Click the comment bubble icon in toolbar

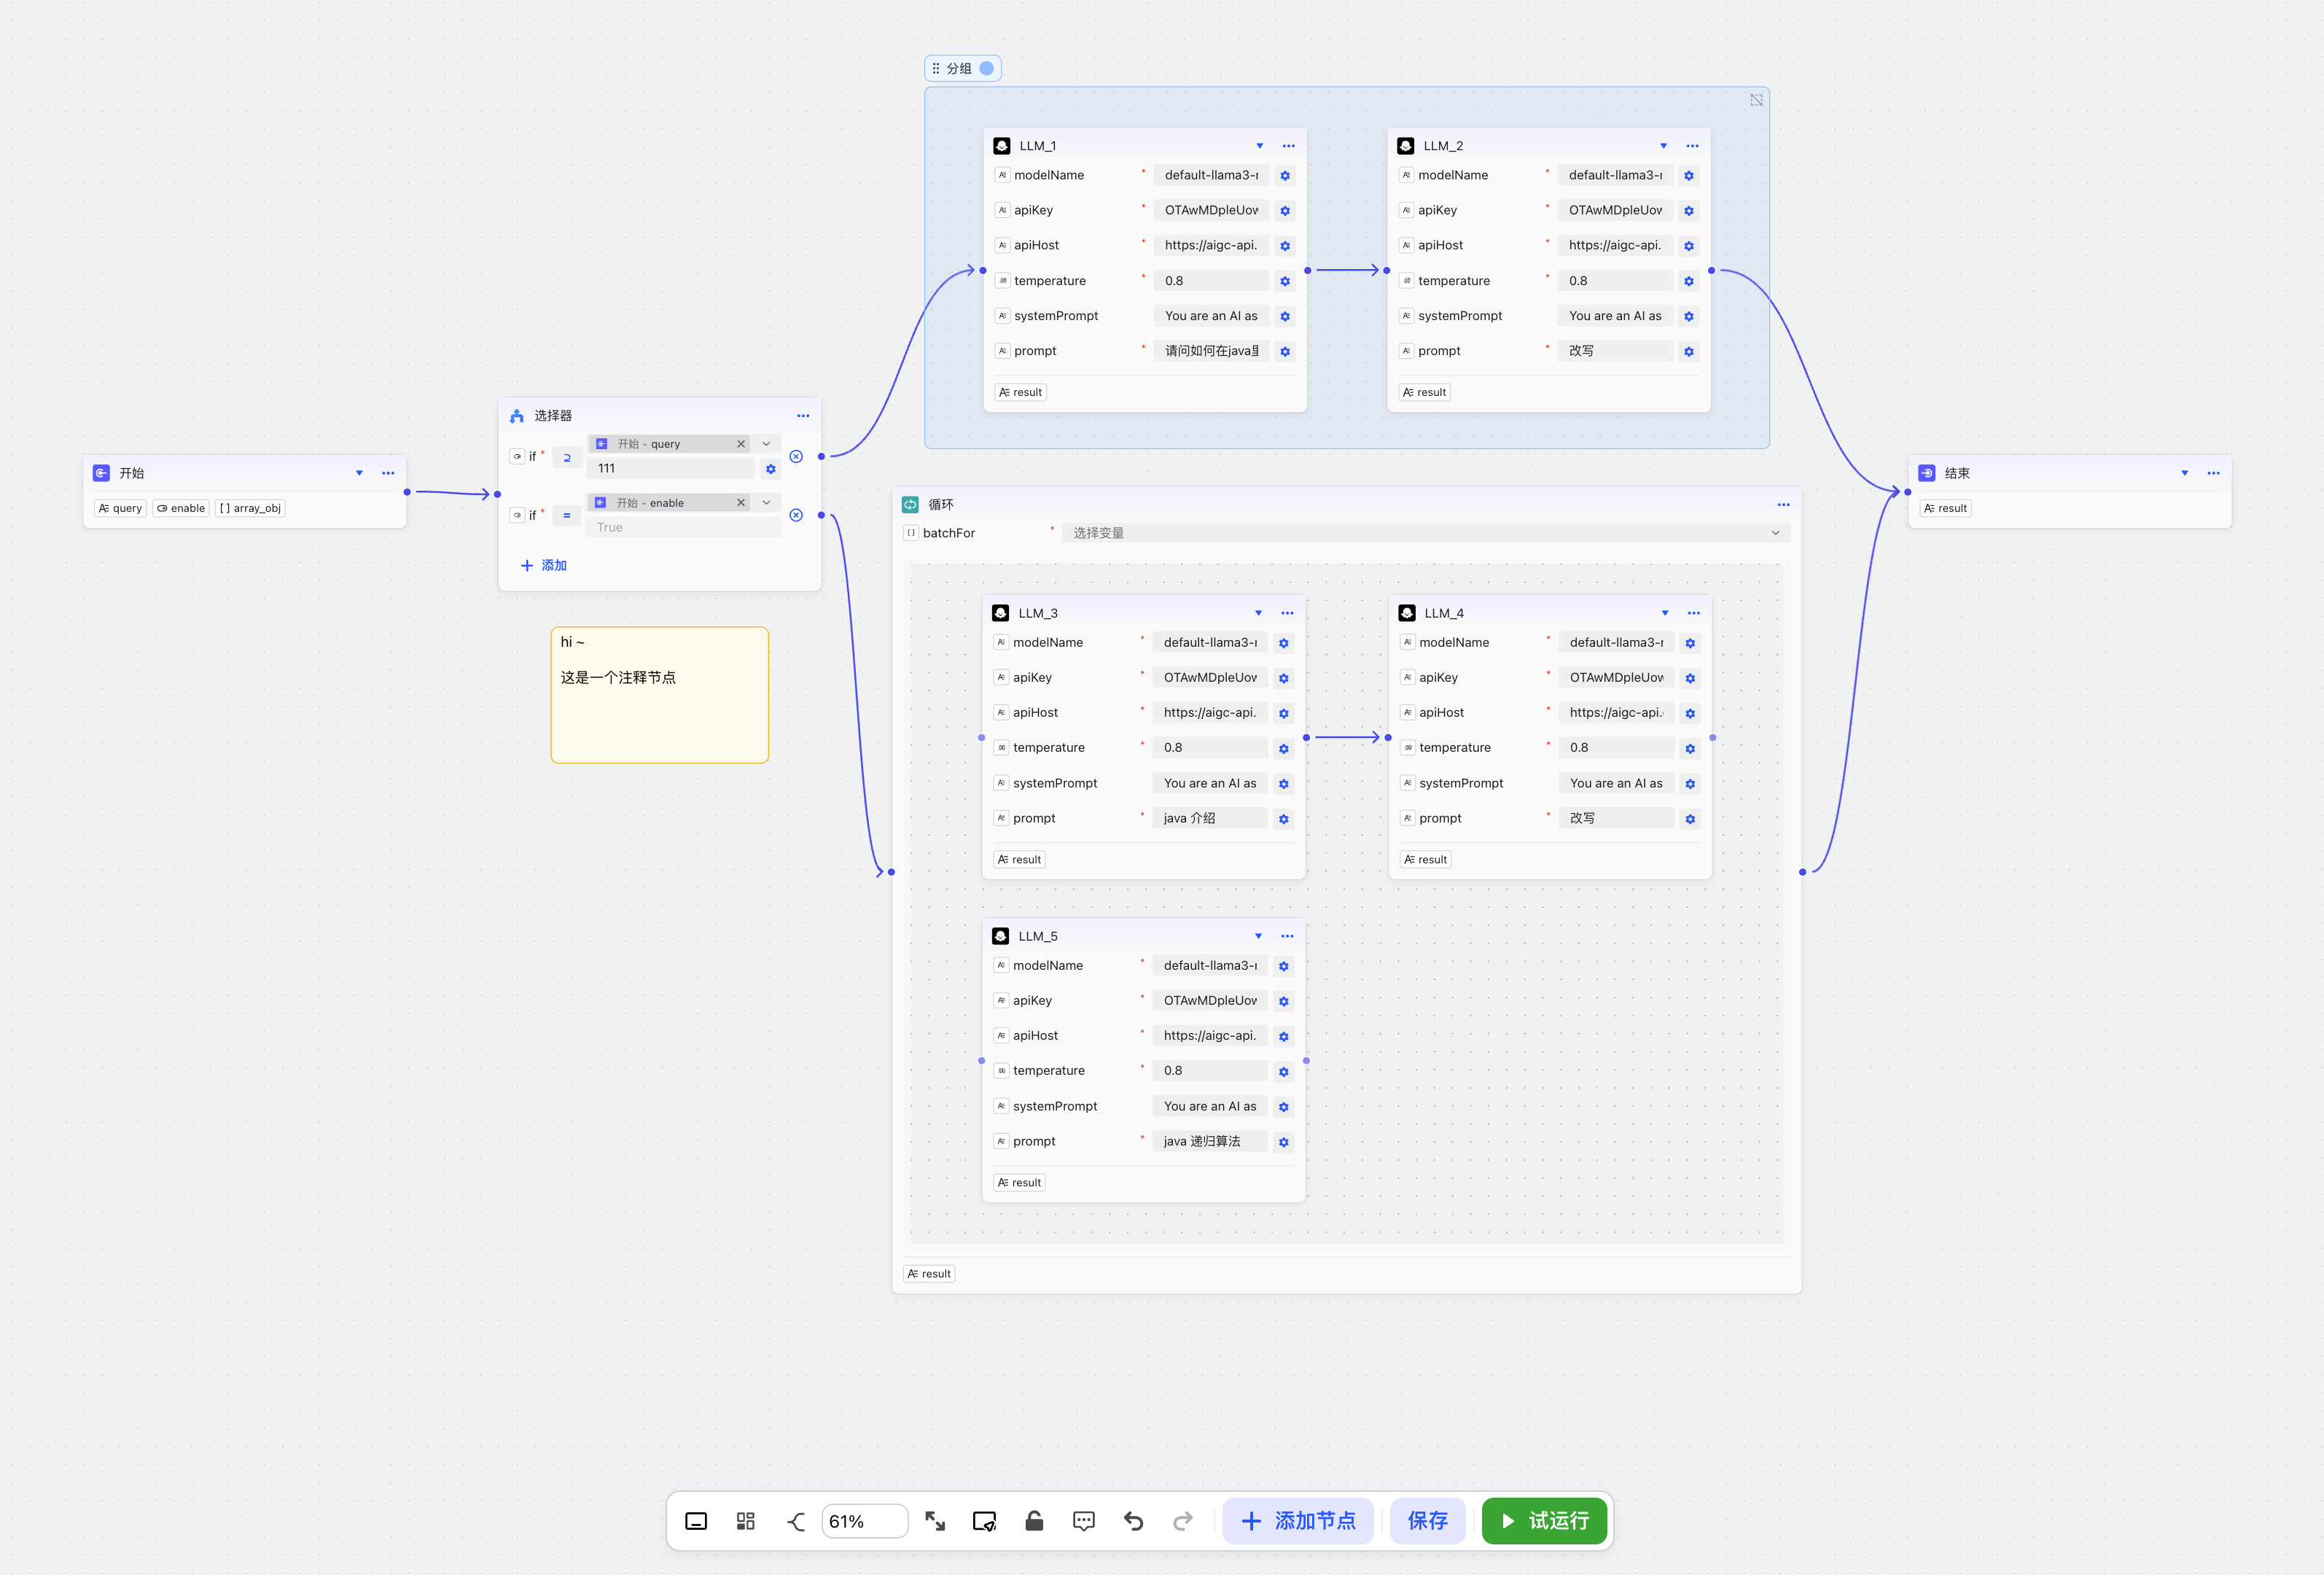click(1083, 1521)
